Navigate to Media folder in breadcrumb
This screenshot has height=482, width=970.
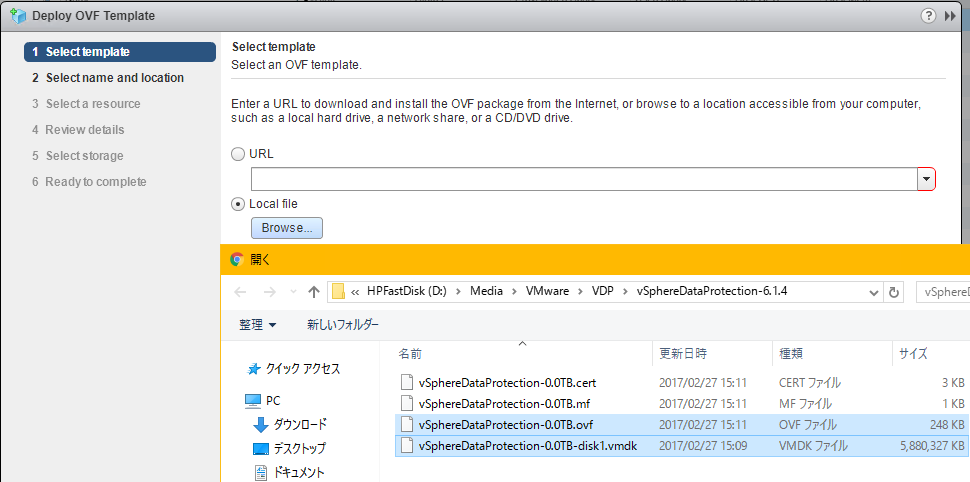point(486,291)
